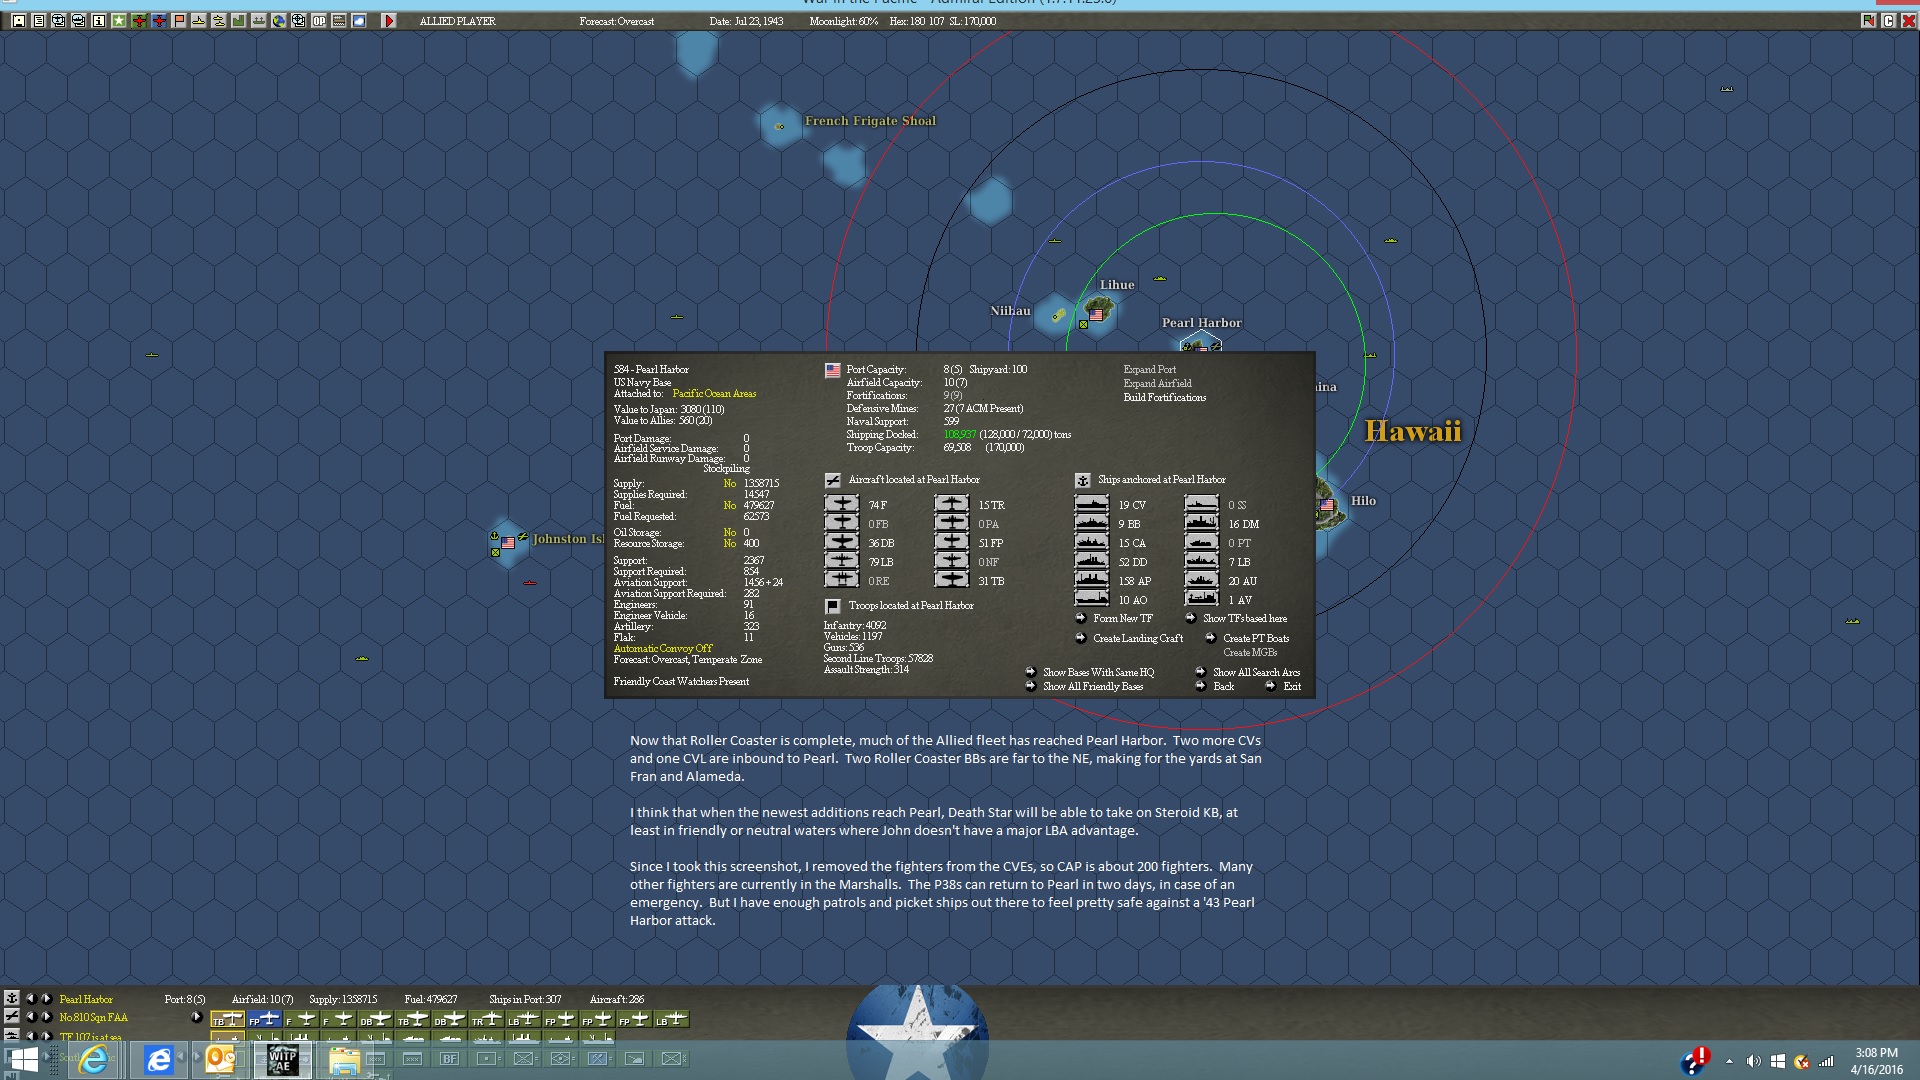Screen dimensions: 1920x1080
Task: Click Exit in base panel
Action: [x=1292, y=686]
